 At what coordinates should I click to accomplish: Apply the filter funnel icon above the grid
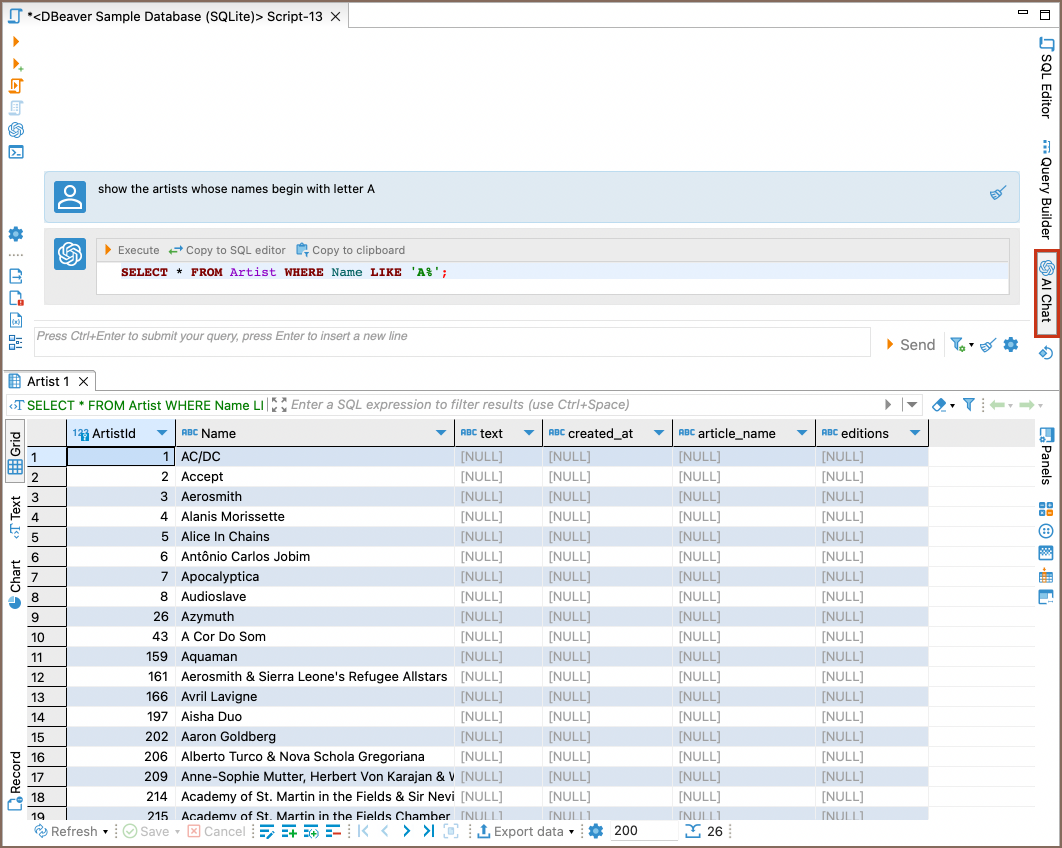[968, 405]
